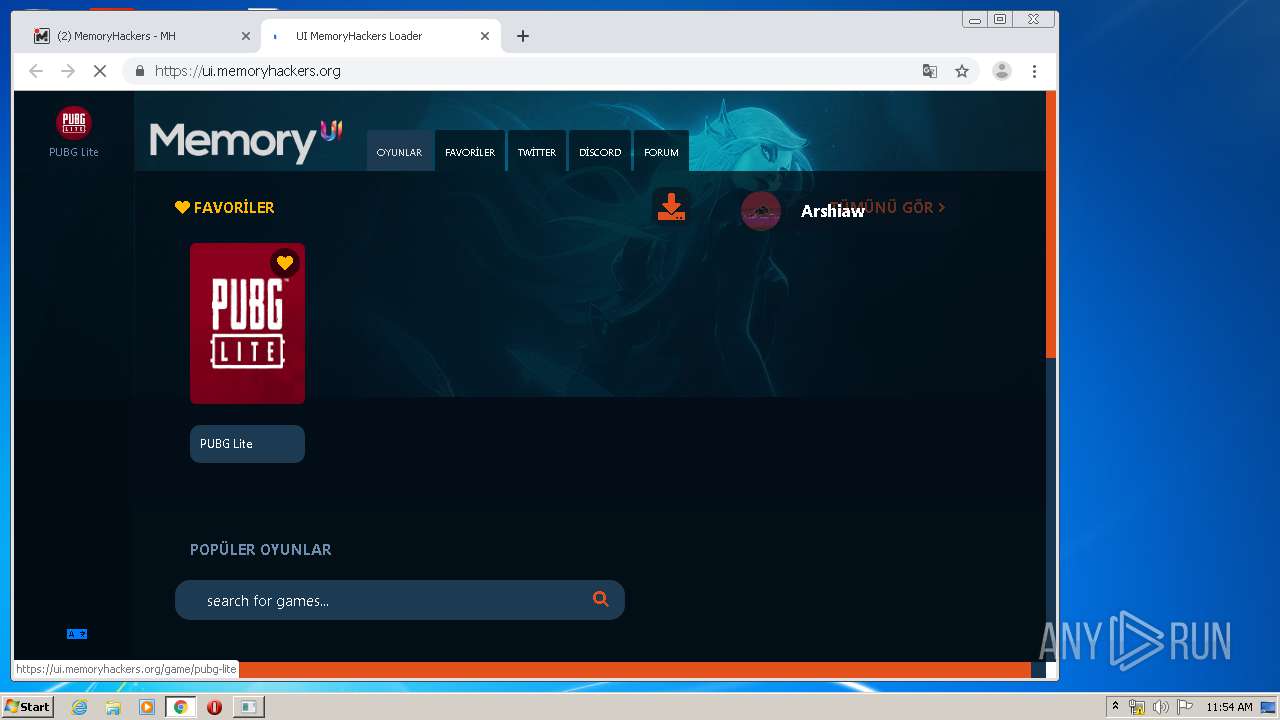Open the FAVORİLER menu tab
The image size is (1280, 720).
coord(470,152)
